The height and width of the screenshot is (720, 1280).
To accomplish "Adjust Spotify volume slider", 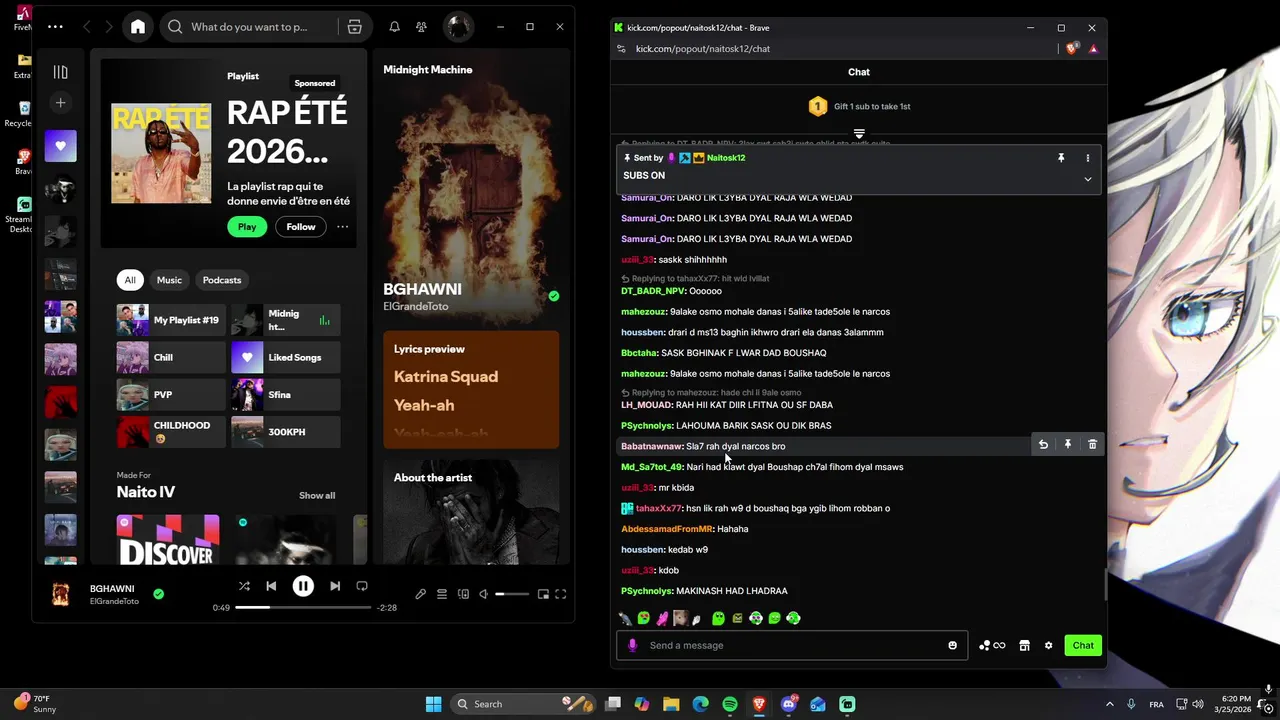I will pos(512,594).
